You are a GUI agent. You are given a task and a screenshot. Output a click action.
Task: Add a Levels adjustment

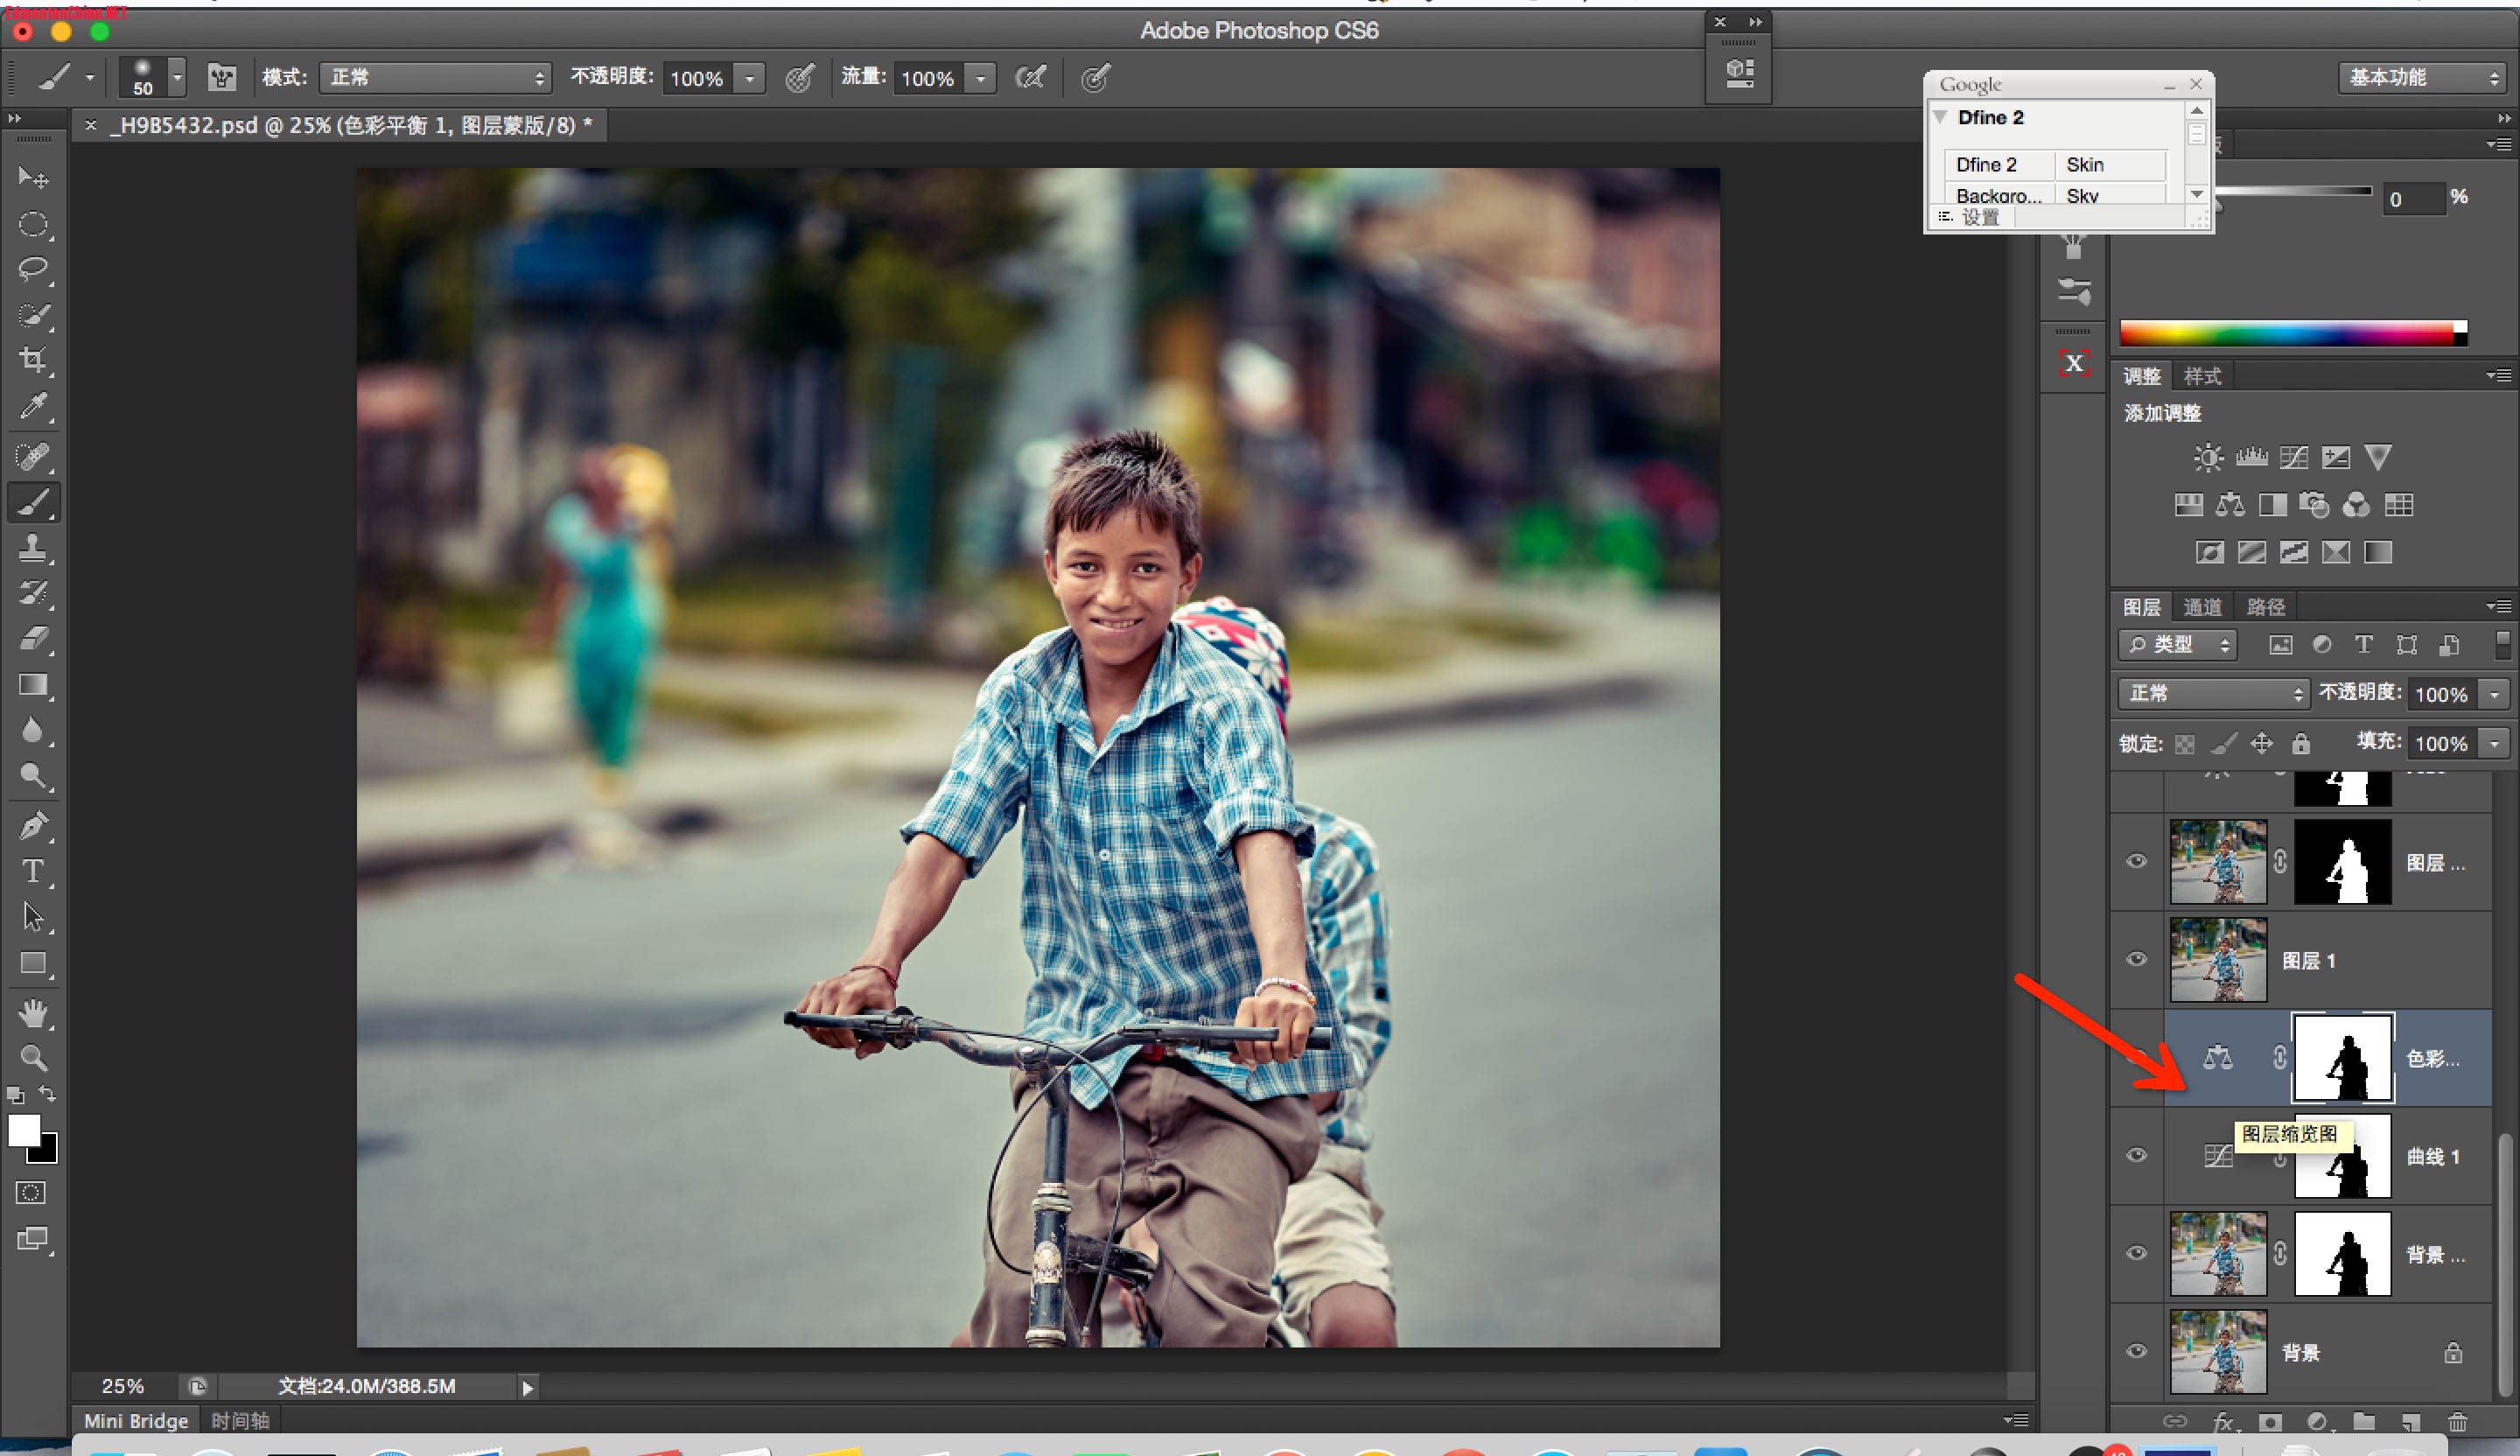(x=2251, y=458)
